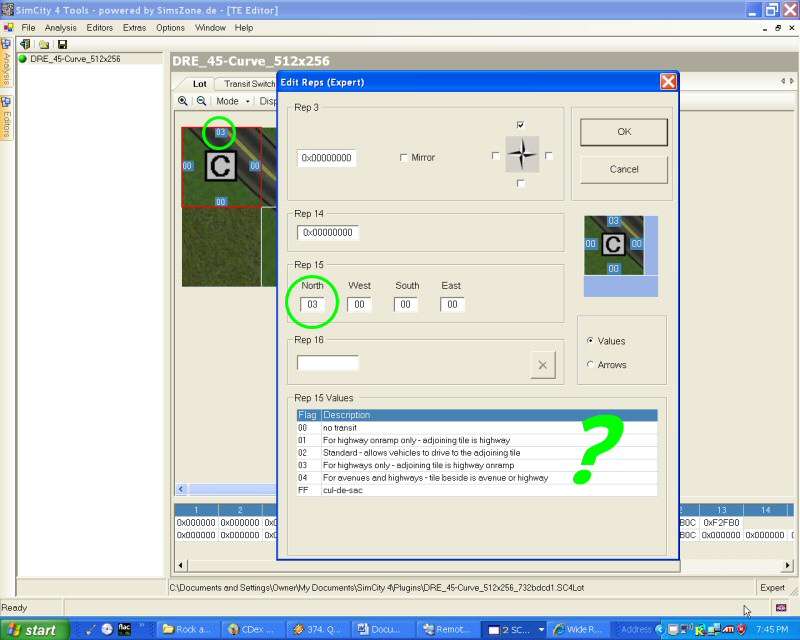Screen dimensions: 800x640
Task: Open the Rock a... folder taskbar item
Action: click(187, 630)
